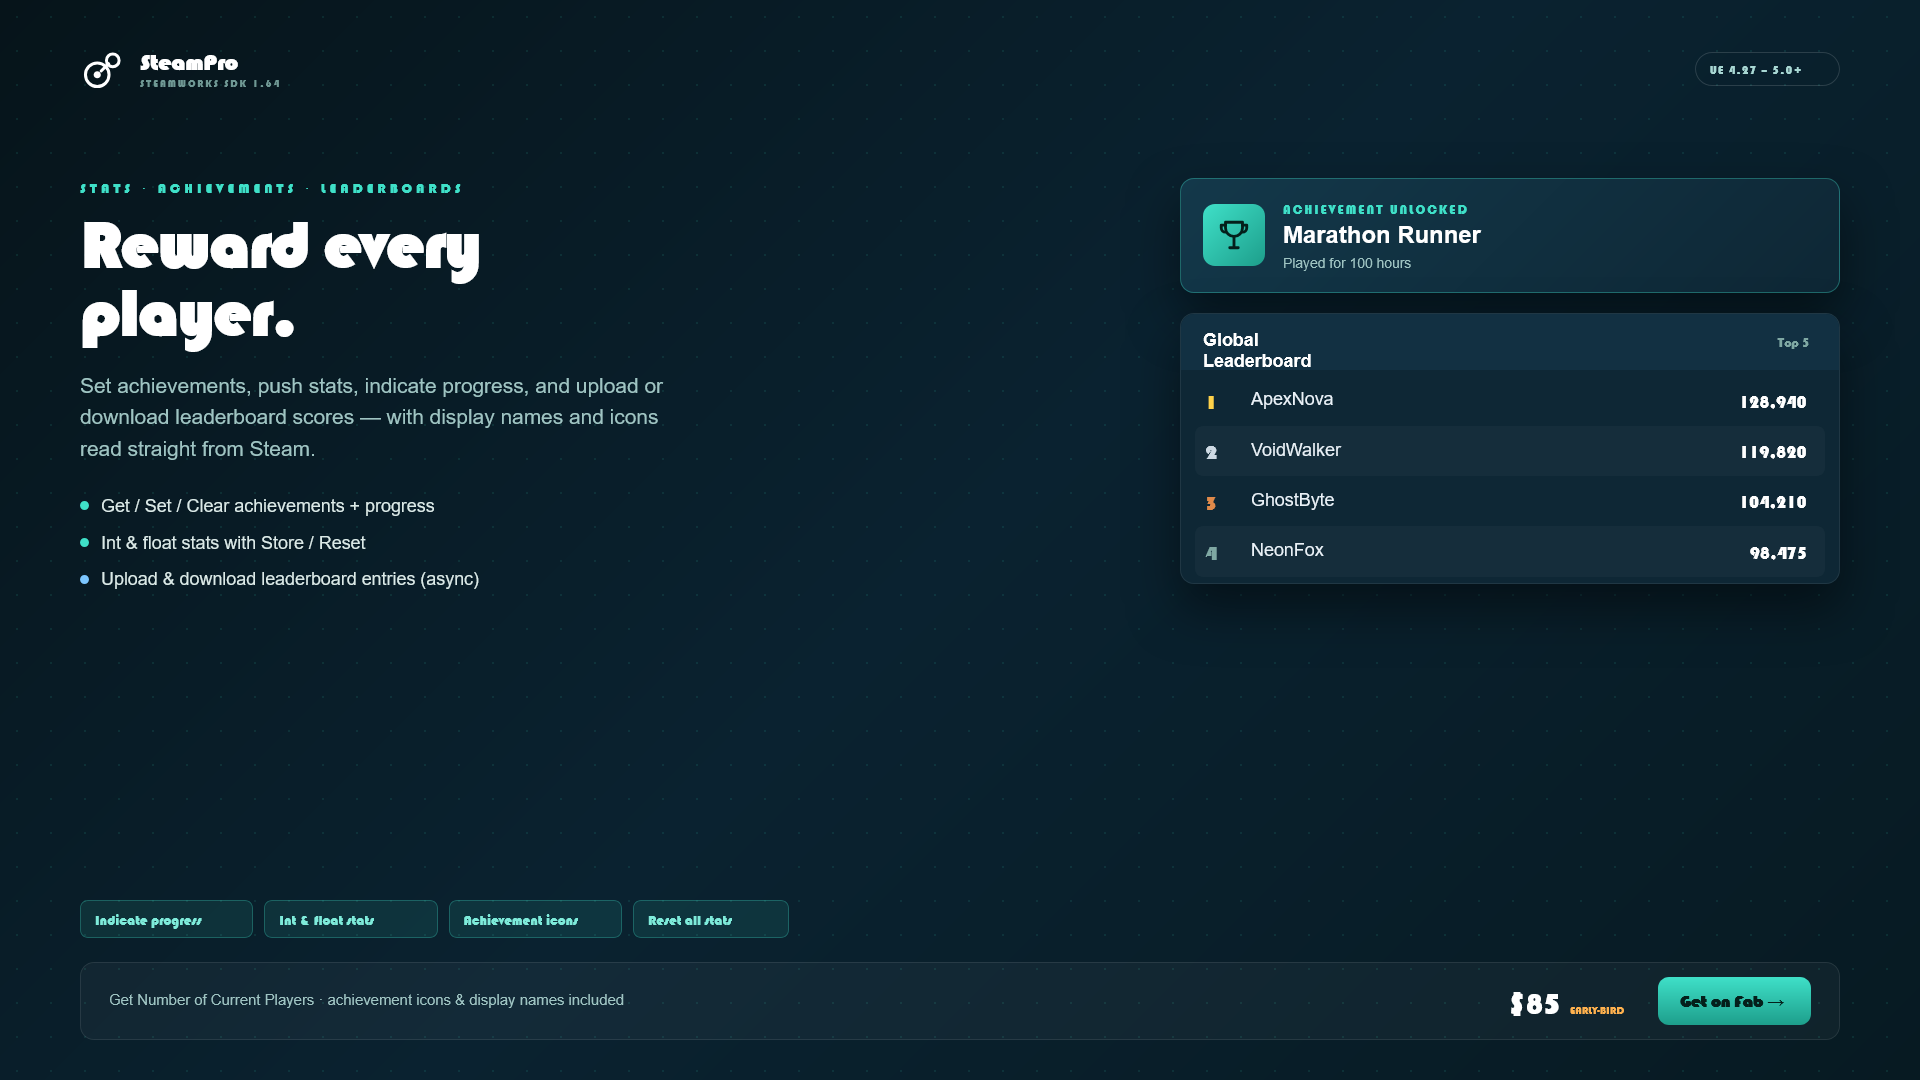Click the ACHIEVEMENT UNLOCKED label
Image resolution: width=1920 pixels, height=1080 pixels.
1375,210
